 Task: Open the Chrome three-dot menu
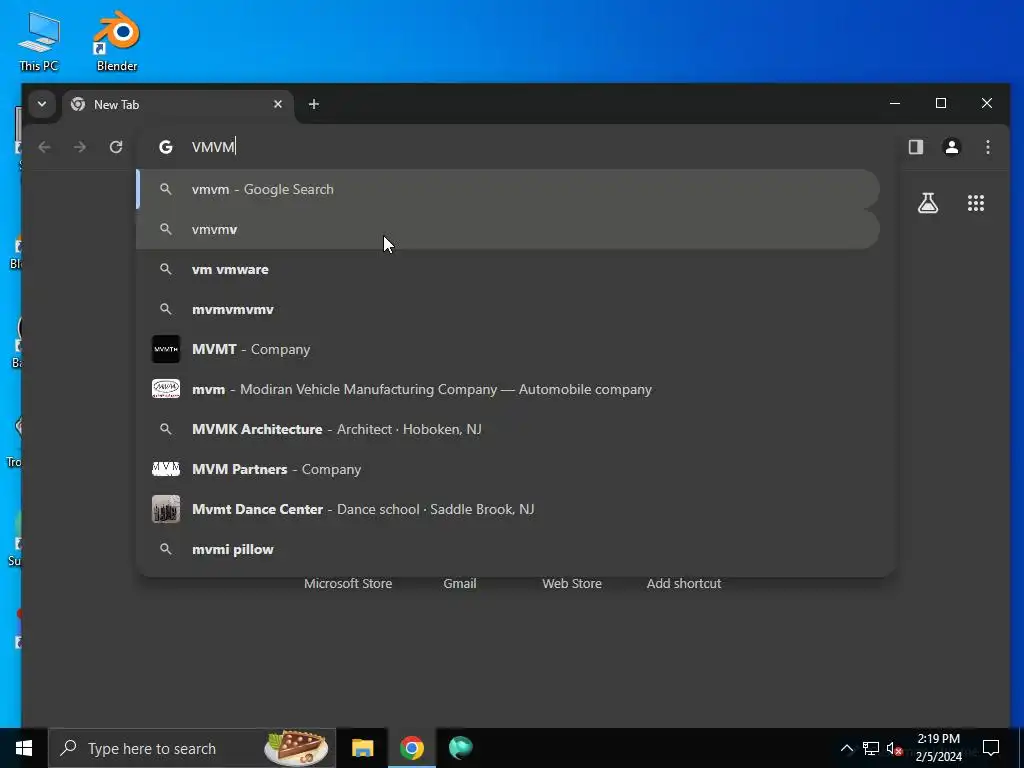coord(987,147)
